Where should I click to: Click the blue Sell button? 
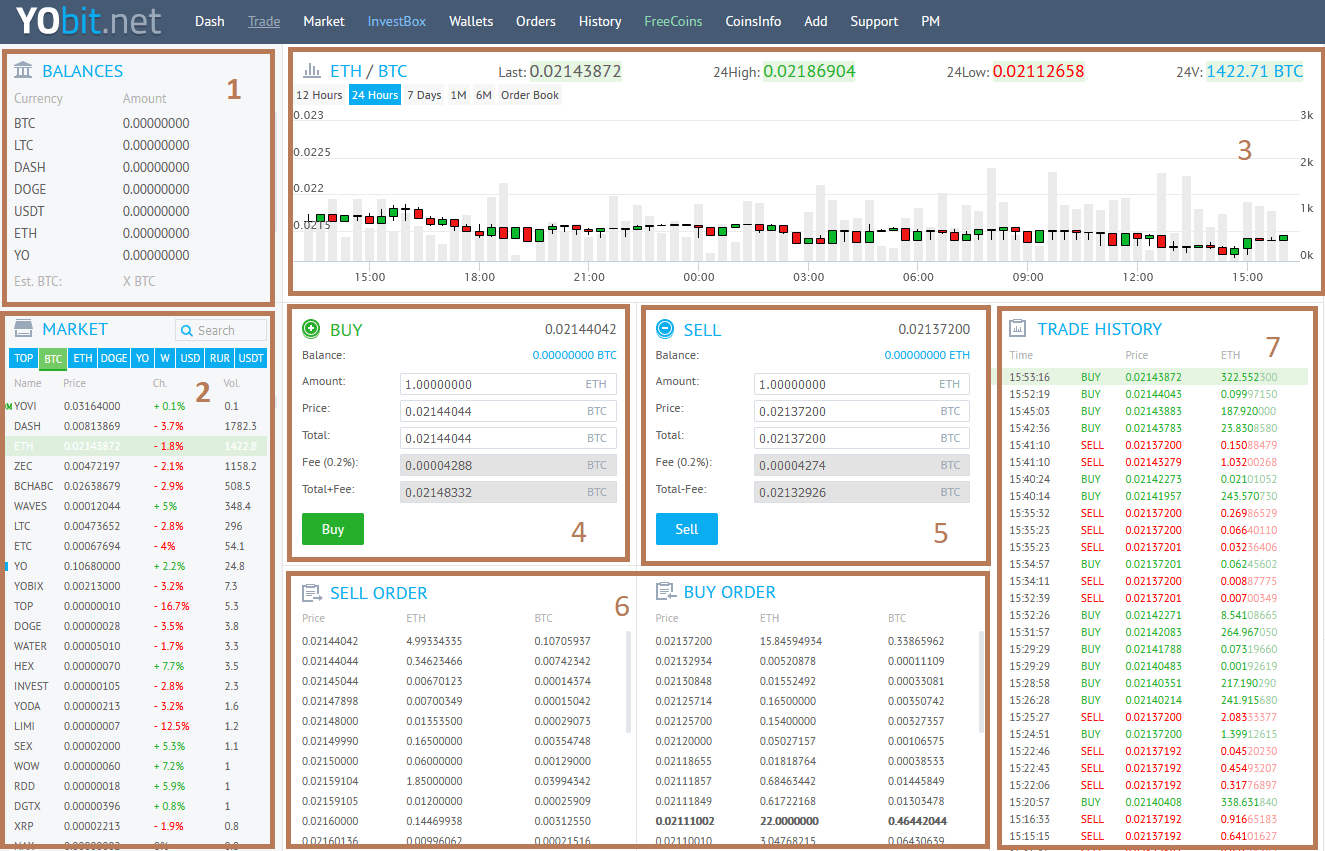(687, 529)
